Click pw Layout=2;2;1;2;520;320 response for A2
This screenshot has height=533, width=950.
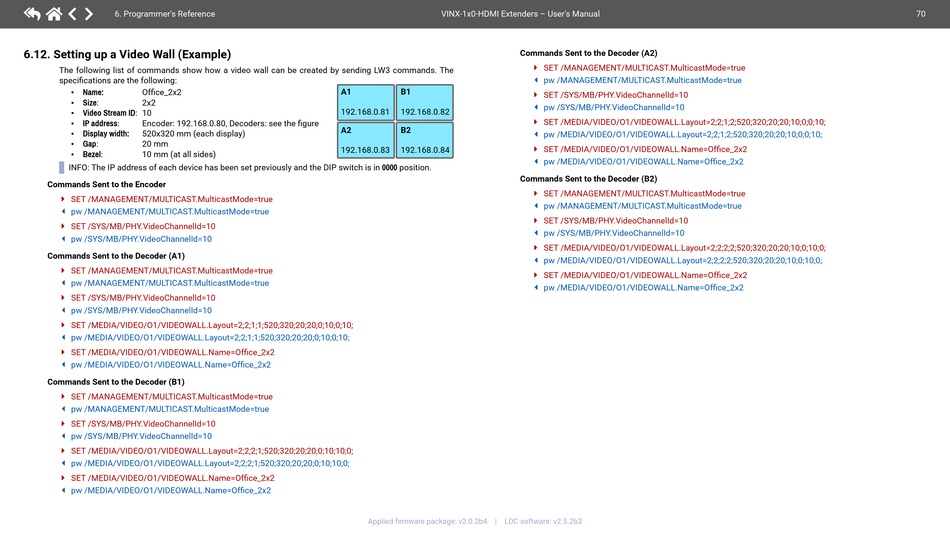pos(683,135)
